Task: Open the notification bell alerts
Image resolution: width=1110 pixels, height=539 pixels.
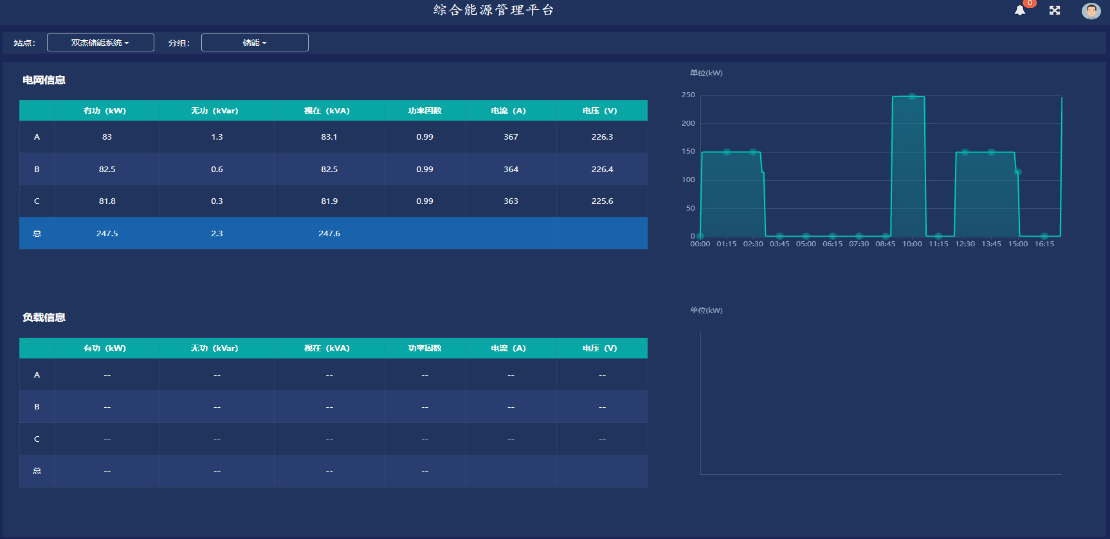Action: (x=1020, y=10)
